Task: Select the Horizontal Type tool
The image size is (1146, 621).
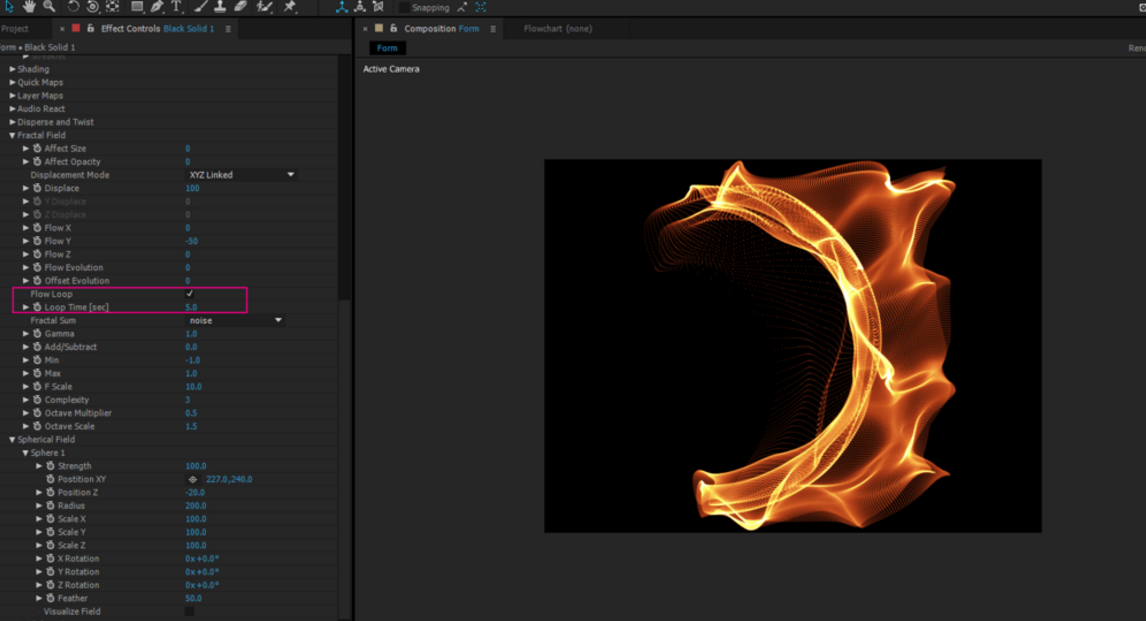Action: pos(177,7)
